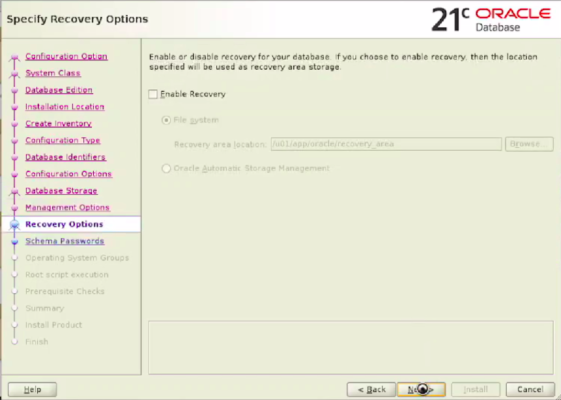Navigate to the Configuration Options step
Viewport: 561px width, 400px height.
tap(69, 174)
